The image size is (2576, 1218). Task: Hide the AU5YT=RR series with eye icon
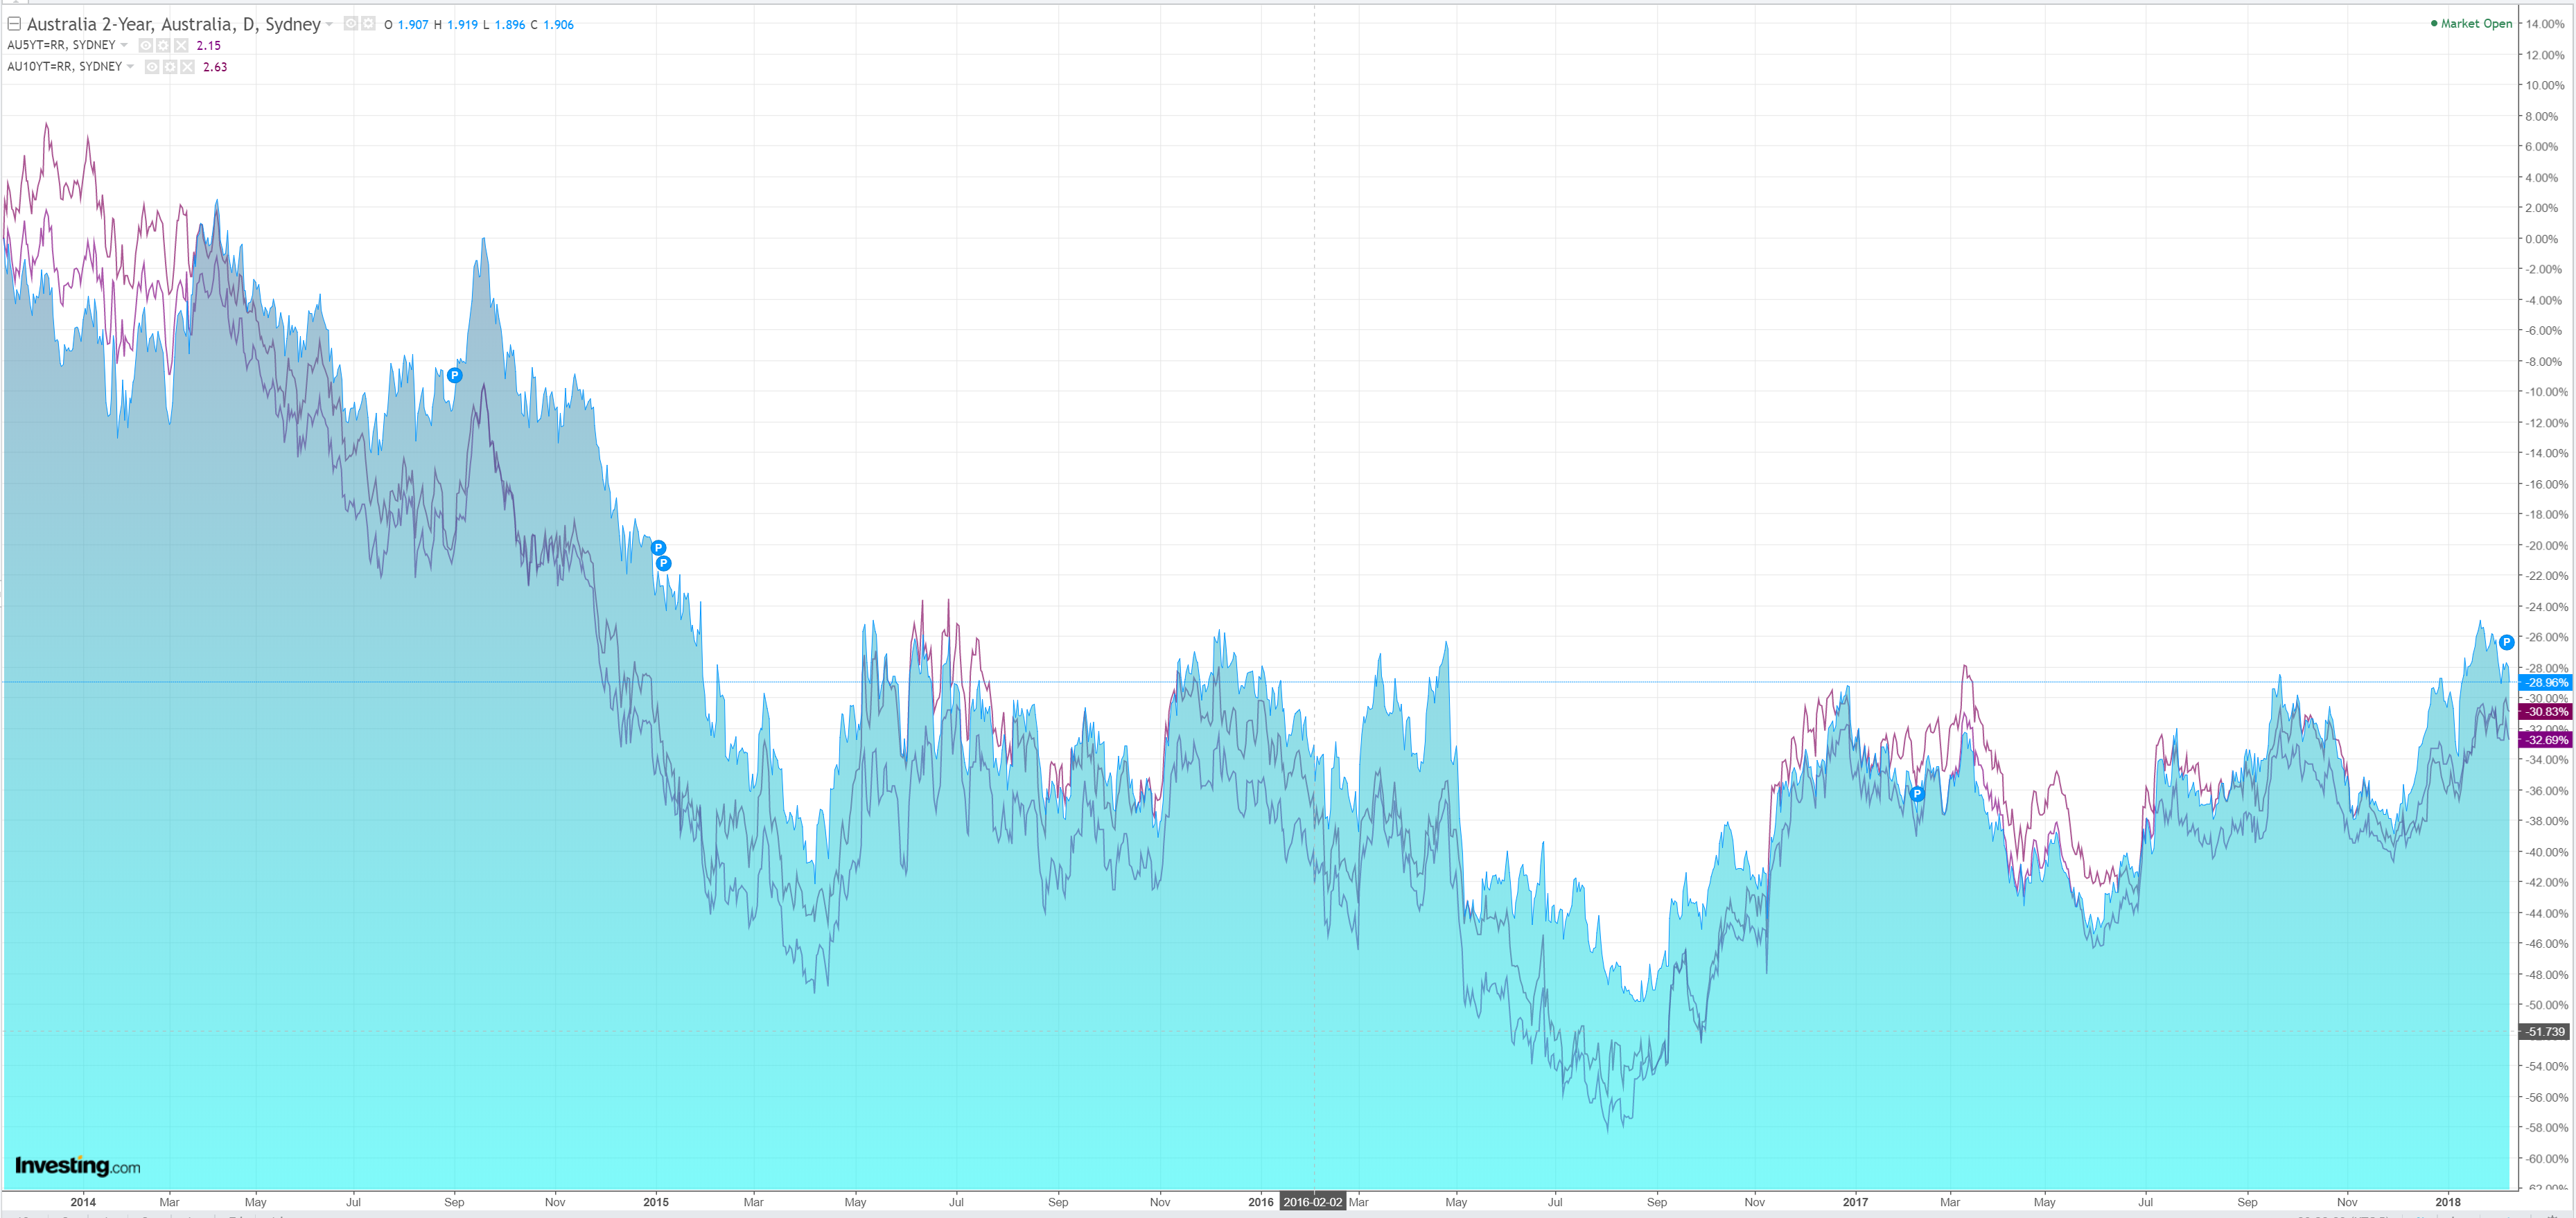146,45
